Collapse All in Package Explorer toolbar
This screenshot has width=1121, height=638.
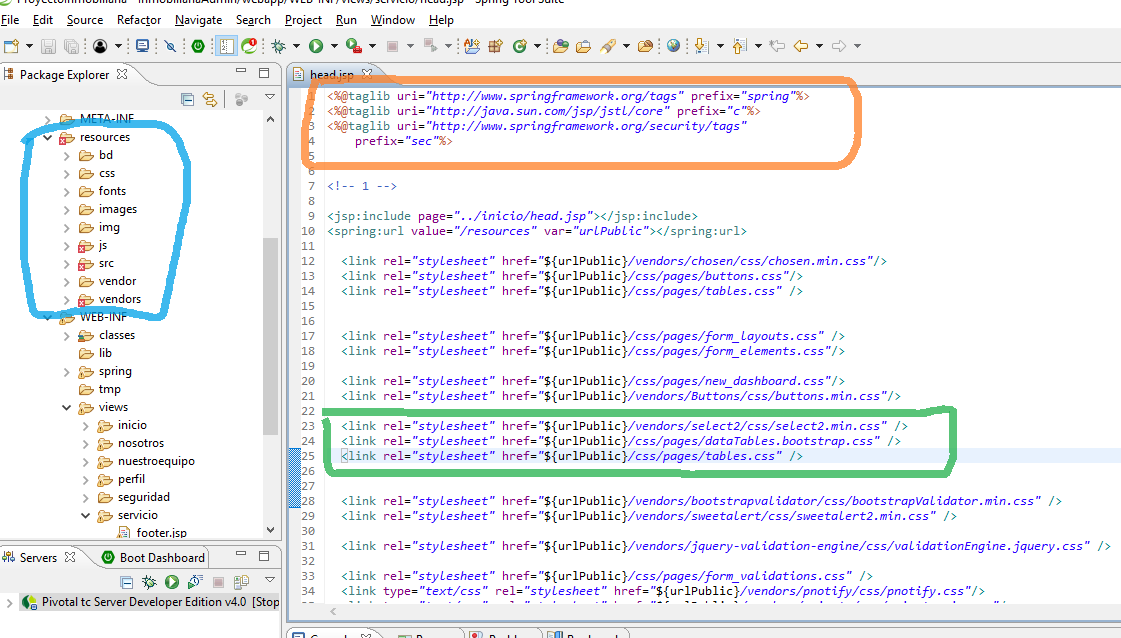[187, 99]
